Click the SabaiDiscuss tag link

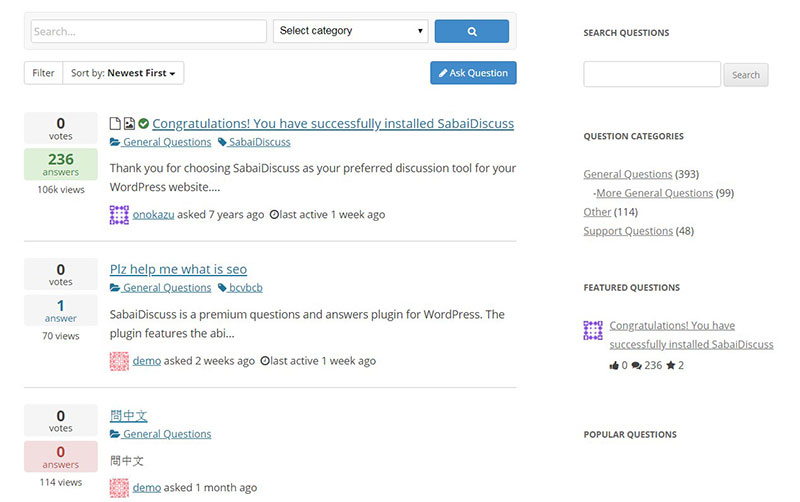click(254, 142)
